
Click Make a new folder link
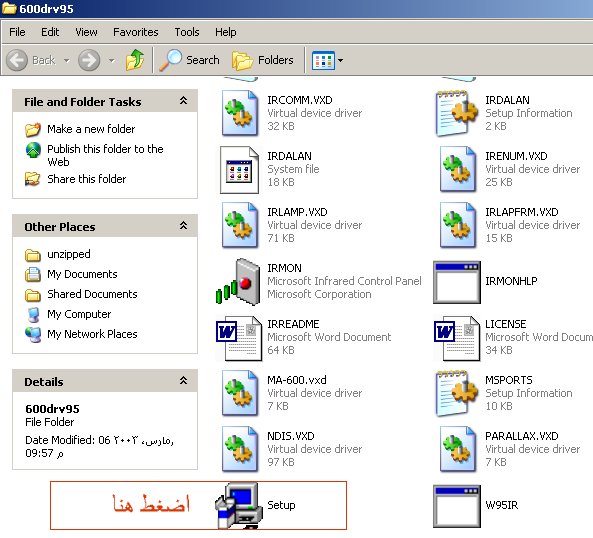tap(91, 129)
